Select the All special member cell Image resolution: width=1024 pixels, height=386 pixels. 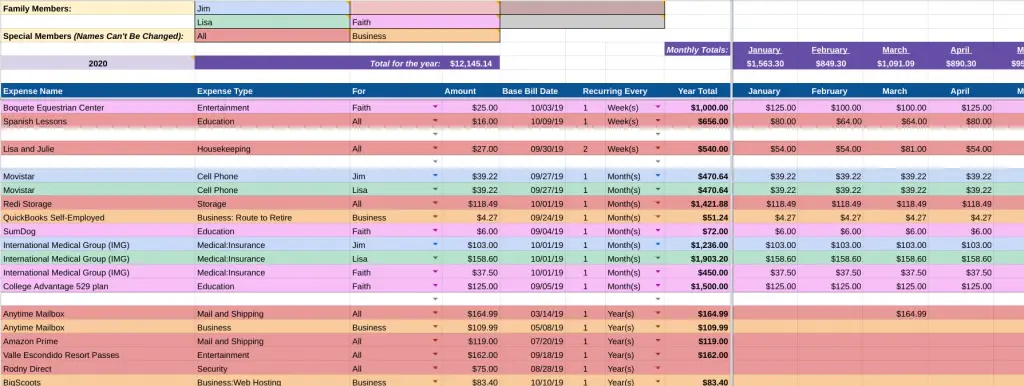[272, 36]
